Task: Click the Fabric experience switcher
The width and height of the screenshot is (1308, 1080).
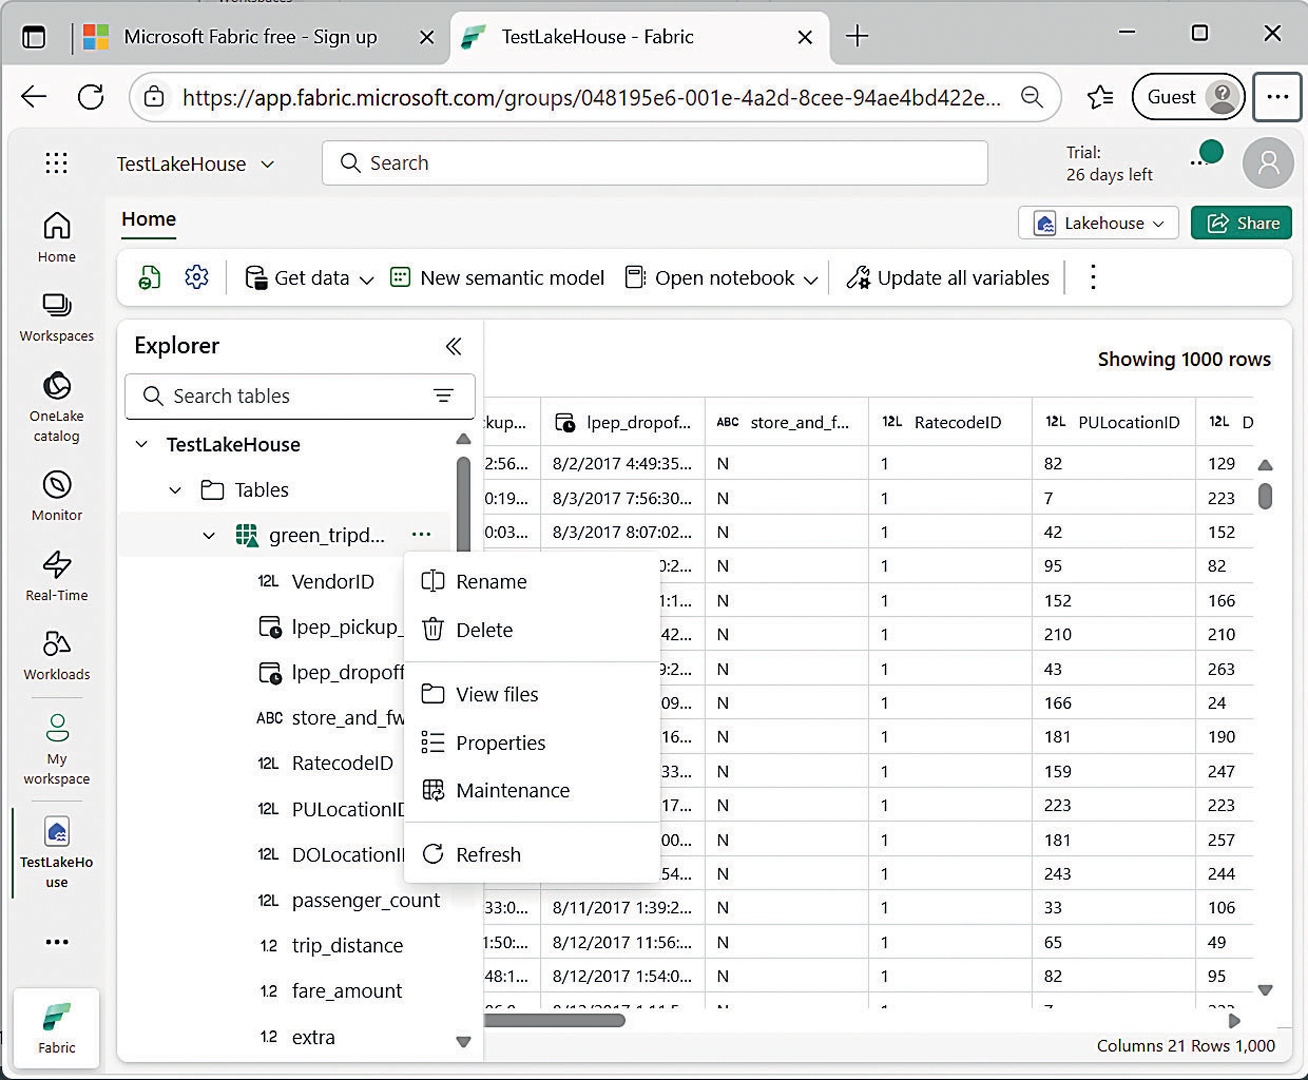Action: pyautogui.click(x=56, y=1028)
